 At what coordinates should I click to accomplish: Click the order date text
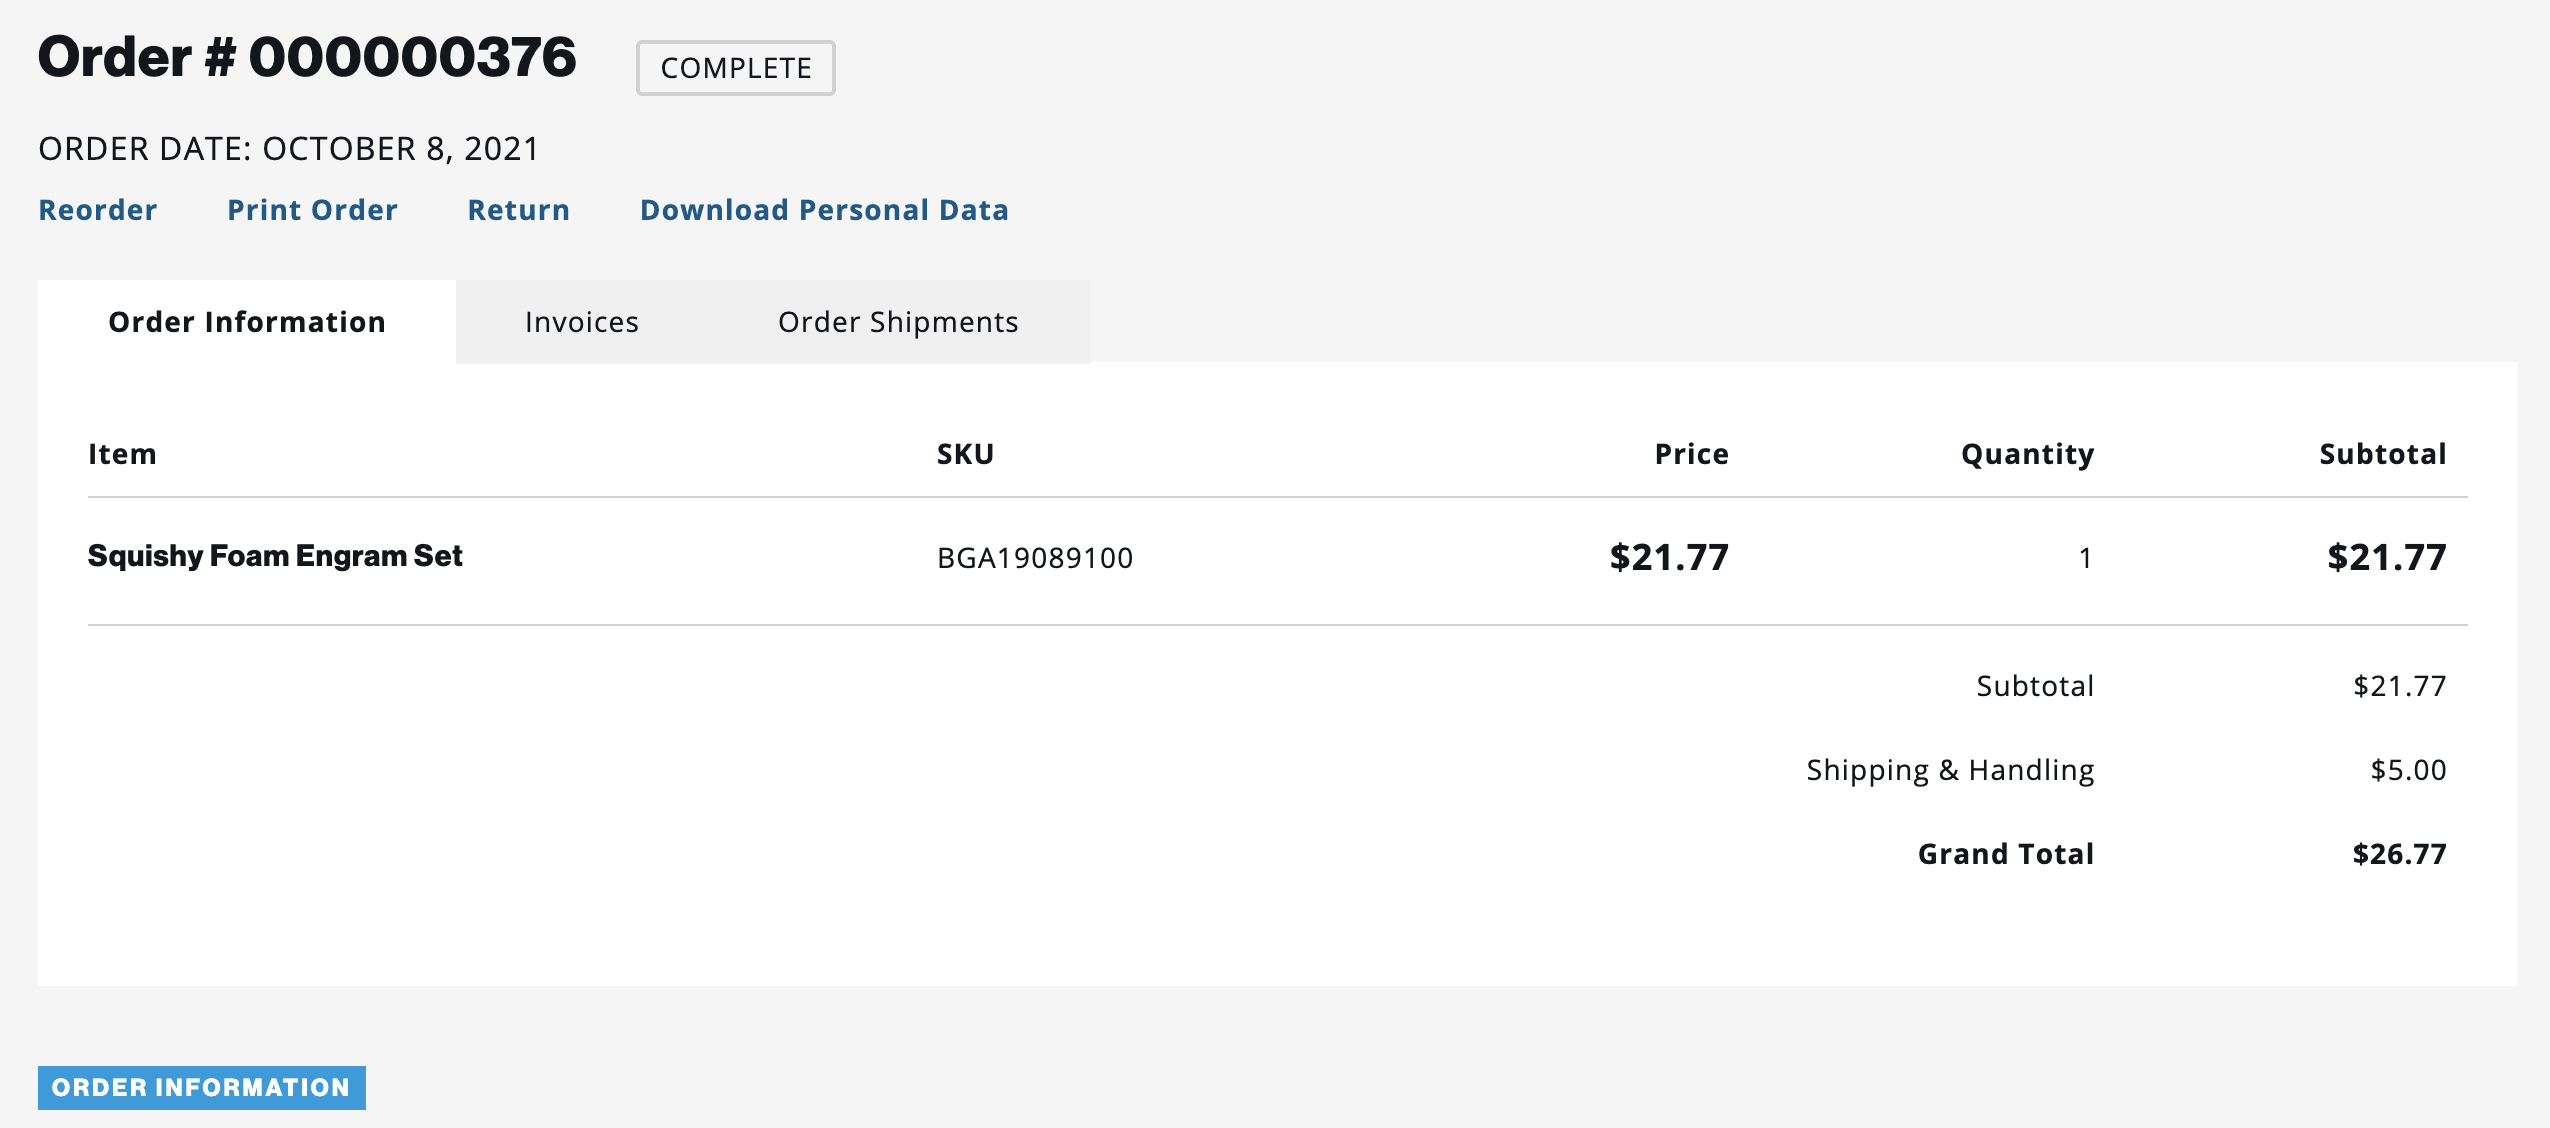289,149
